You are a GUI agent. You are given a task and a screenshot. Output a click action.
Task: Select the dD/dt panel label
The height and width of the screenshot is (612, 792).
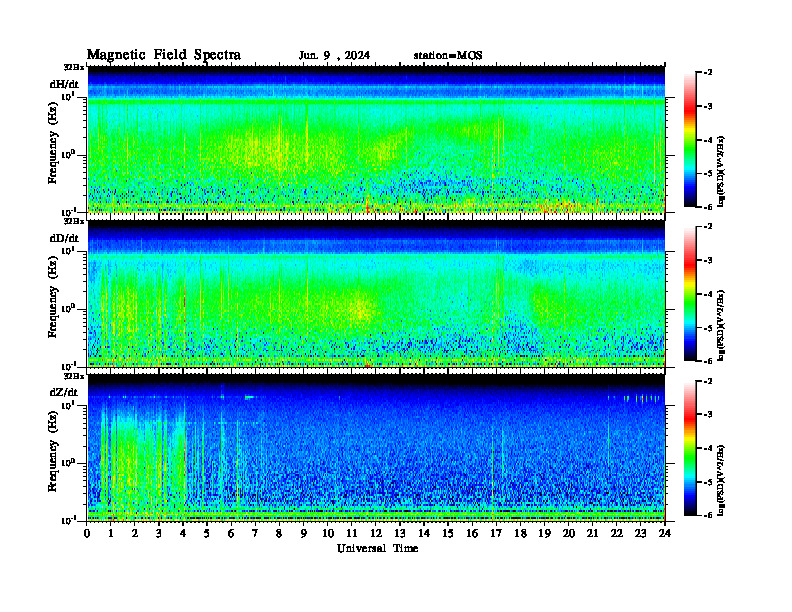tap(64, 238)
